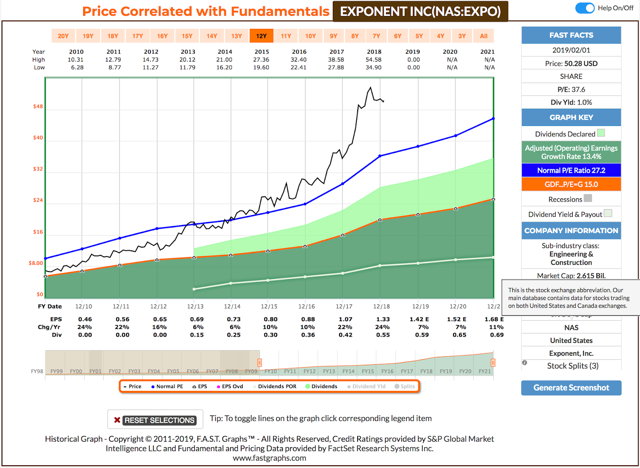Click the info icon beside Stock Splits
Screen dimensions: 640x468
pyautogui.click(x=524, y=362)
